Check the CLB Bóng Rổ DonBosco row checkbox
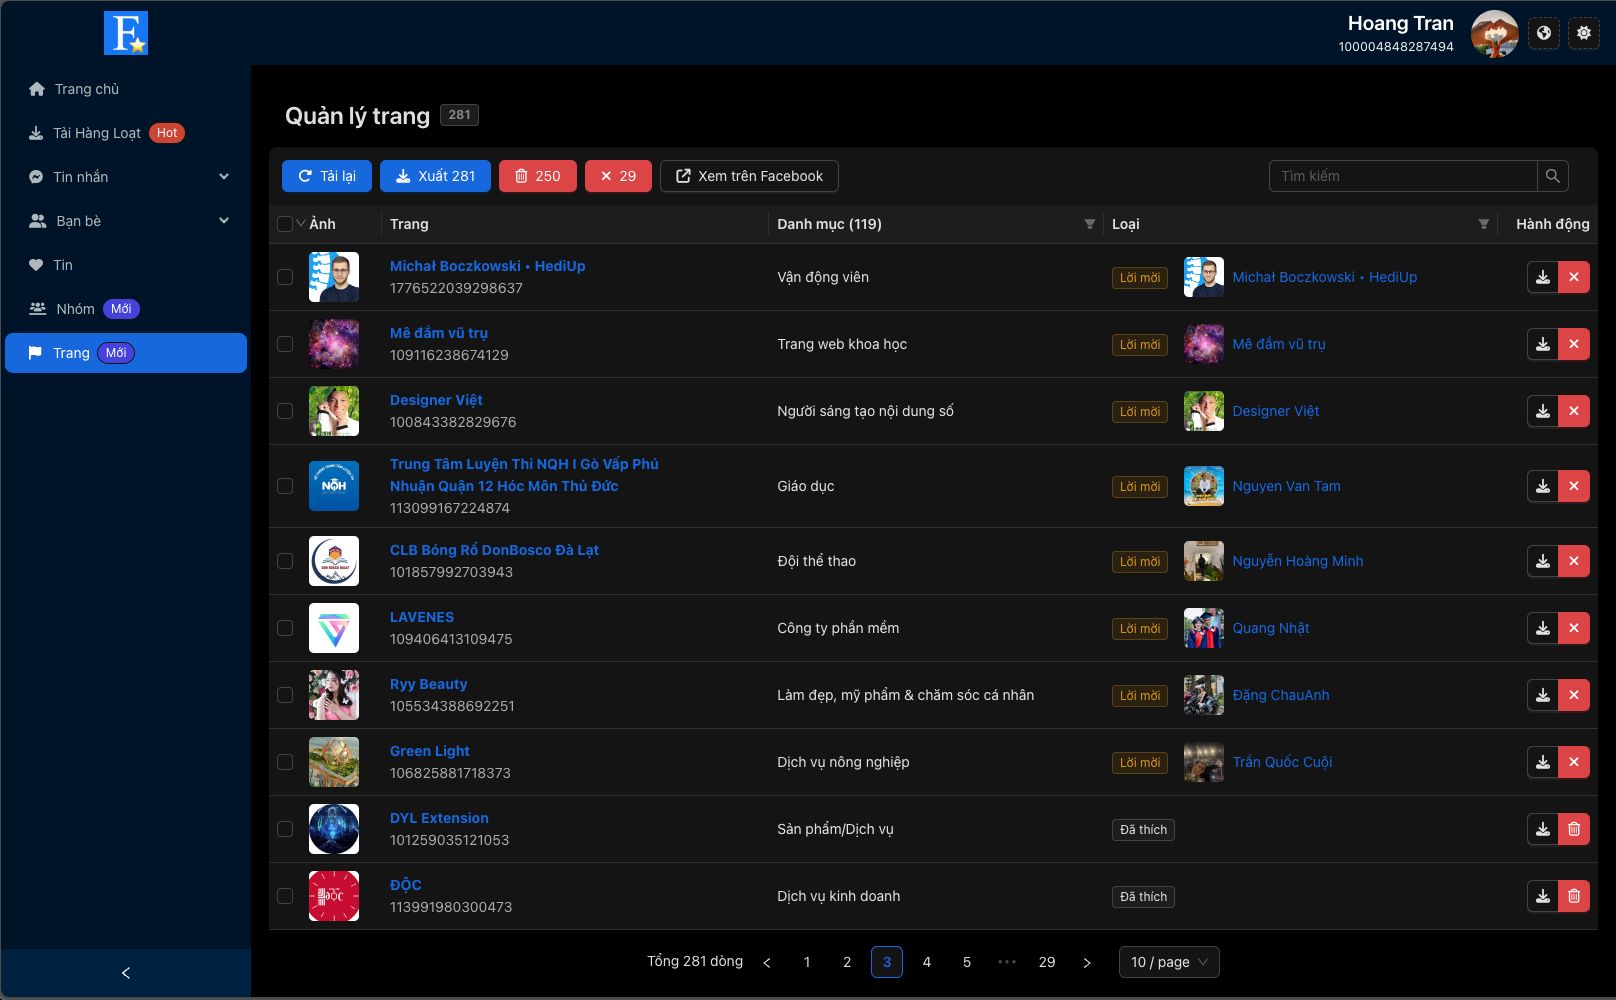The image size is (1616, 1000). point(285,561)
